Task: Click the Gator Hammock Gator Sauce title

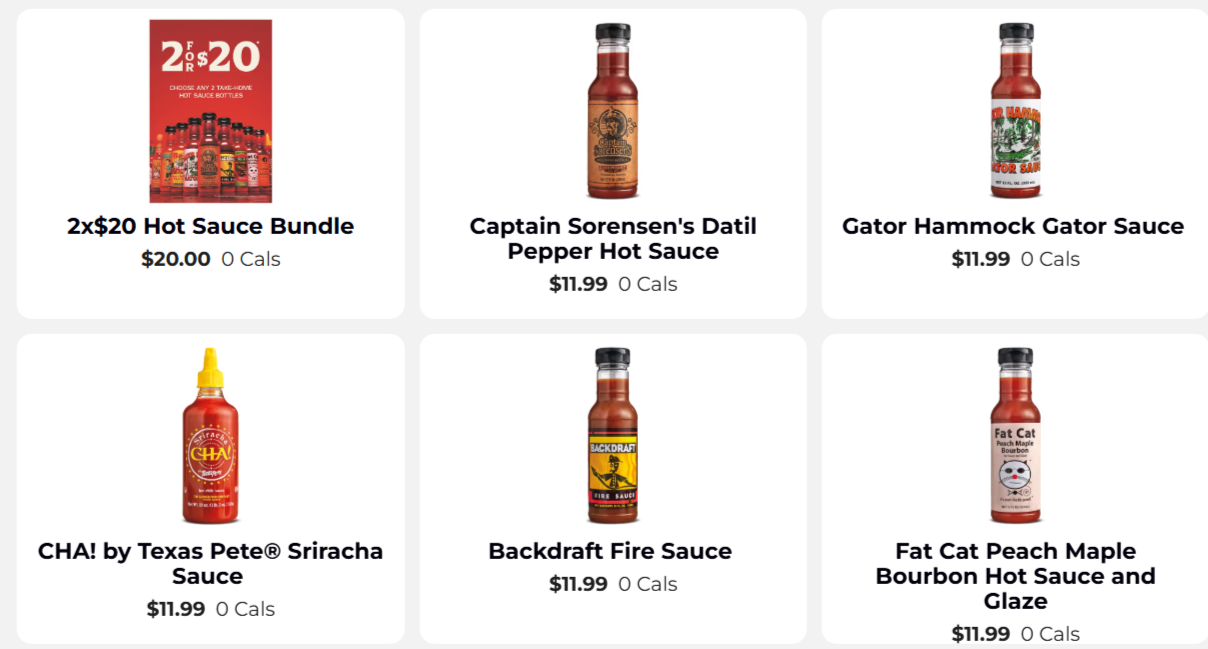Action: 1013,226
